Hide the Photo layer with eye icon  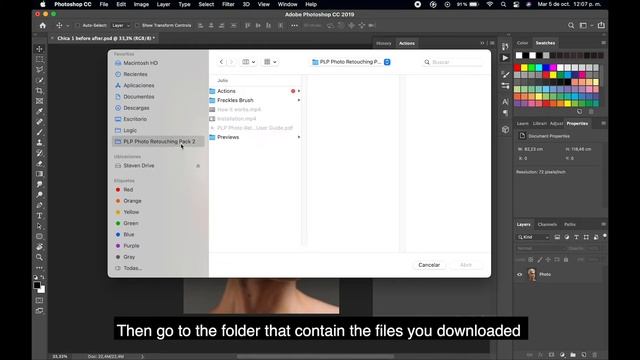point(520,275)
